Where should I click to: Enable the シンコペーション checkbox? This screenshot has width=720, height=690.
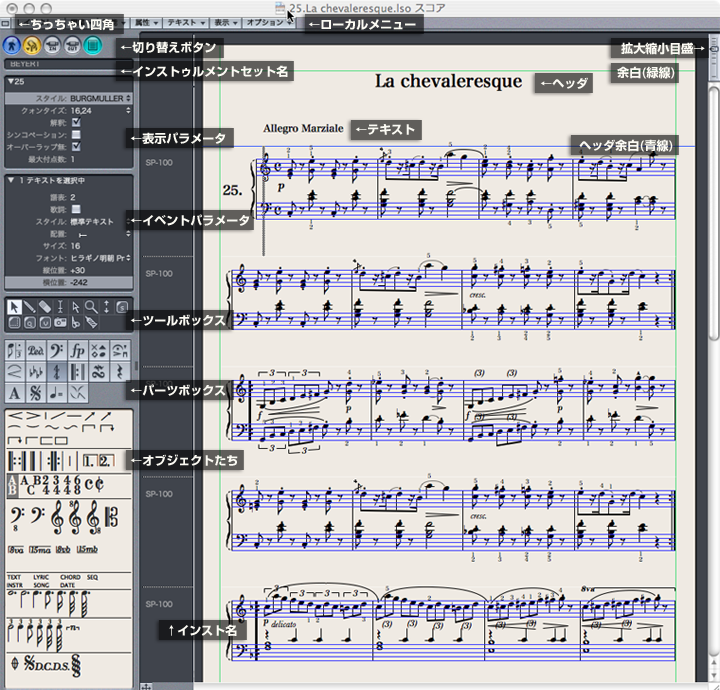point(76,135)
